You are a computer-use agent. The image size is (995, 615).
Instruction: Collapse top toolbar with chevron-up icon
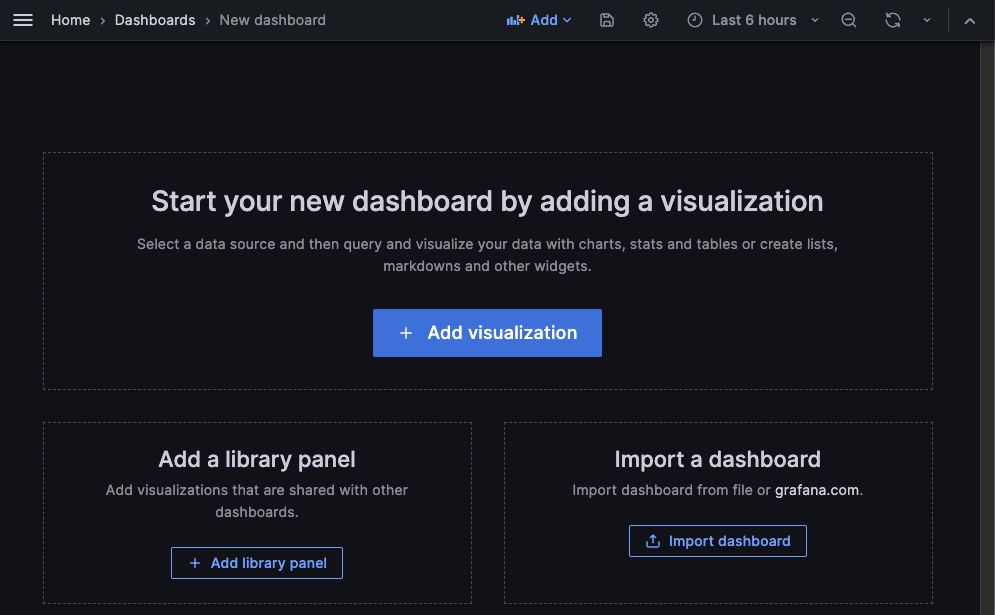[970, 20]
